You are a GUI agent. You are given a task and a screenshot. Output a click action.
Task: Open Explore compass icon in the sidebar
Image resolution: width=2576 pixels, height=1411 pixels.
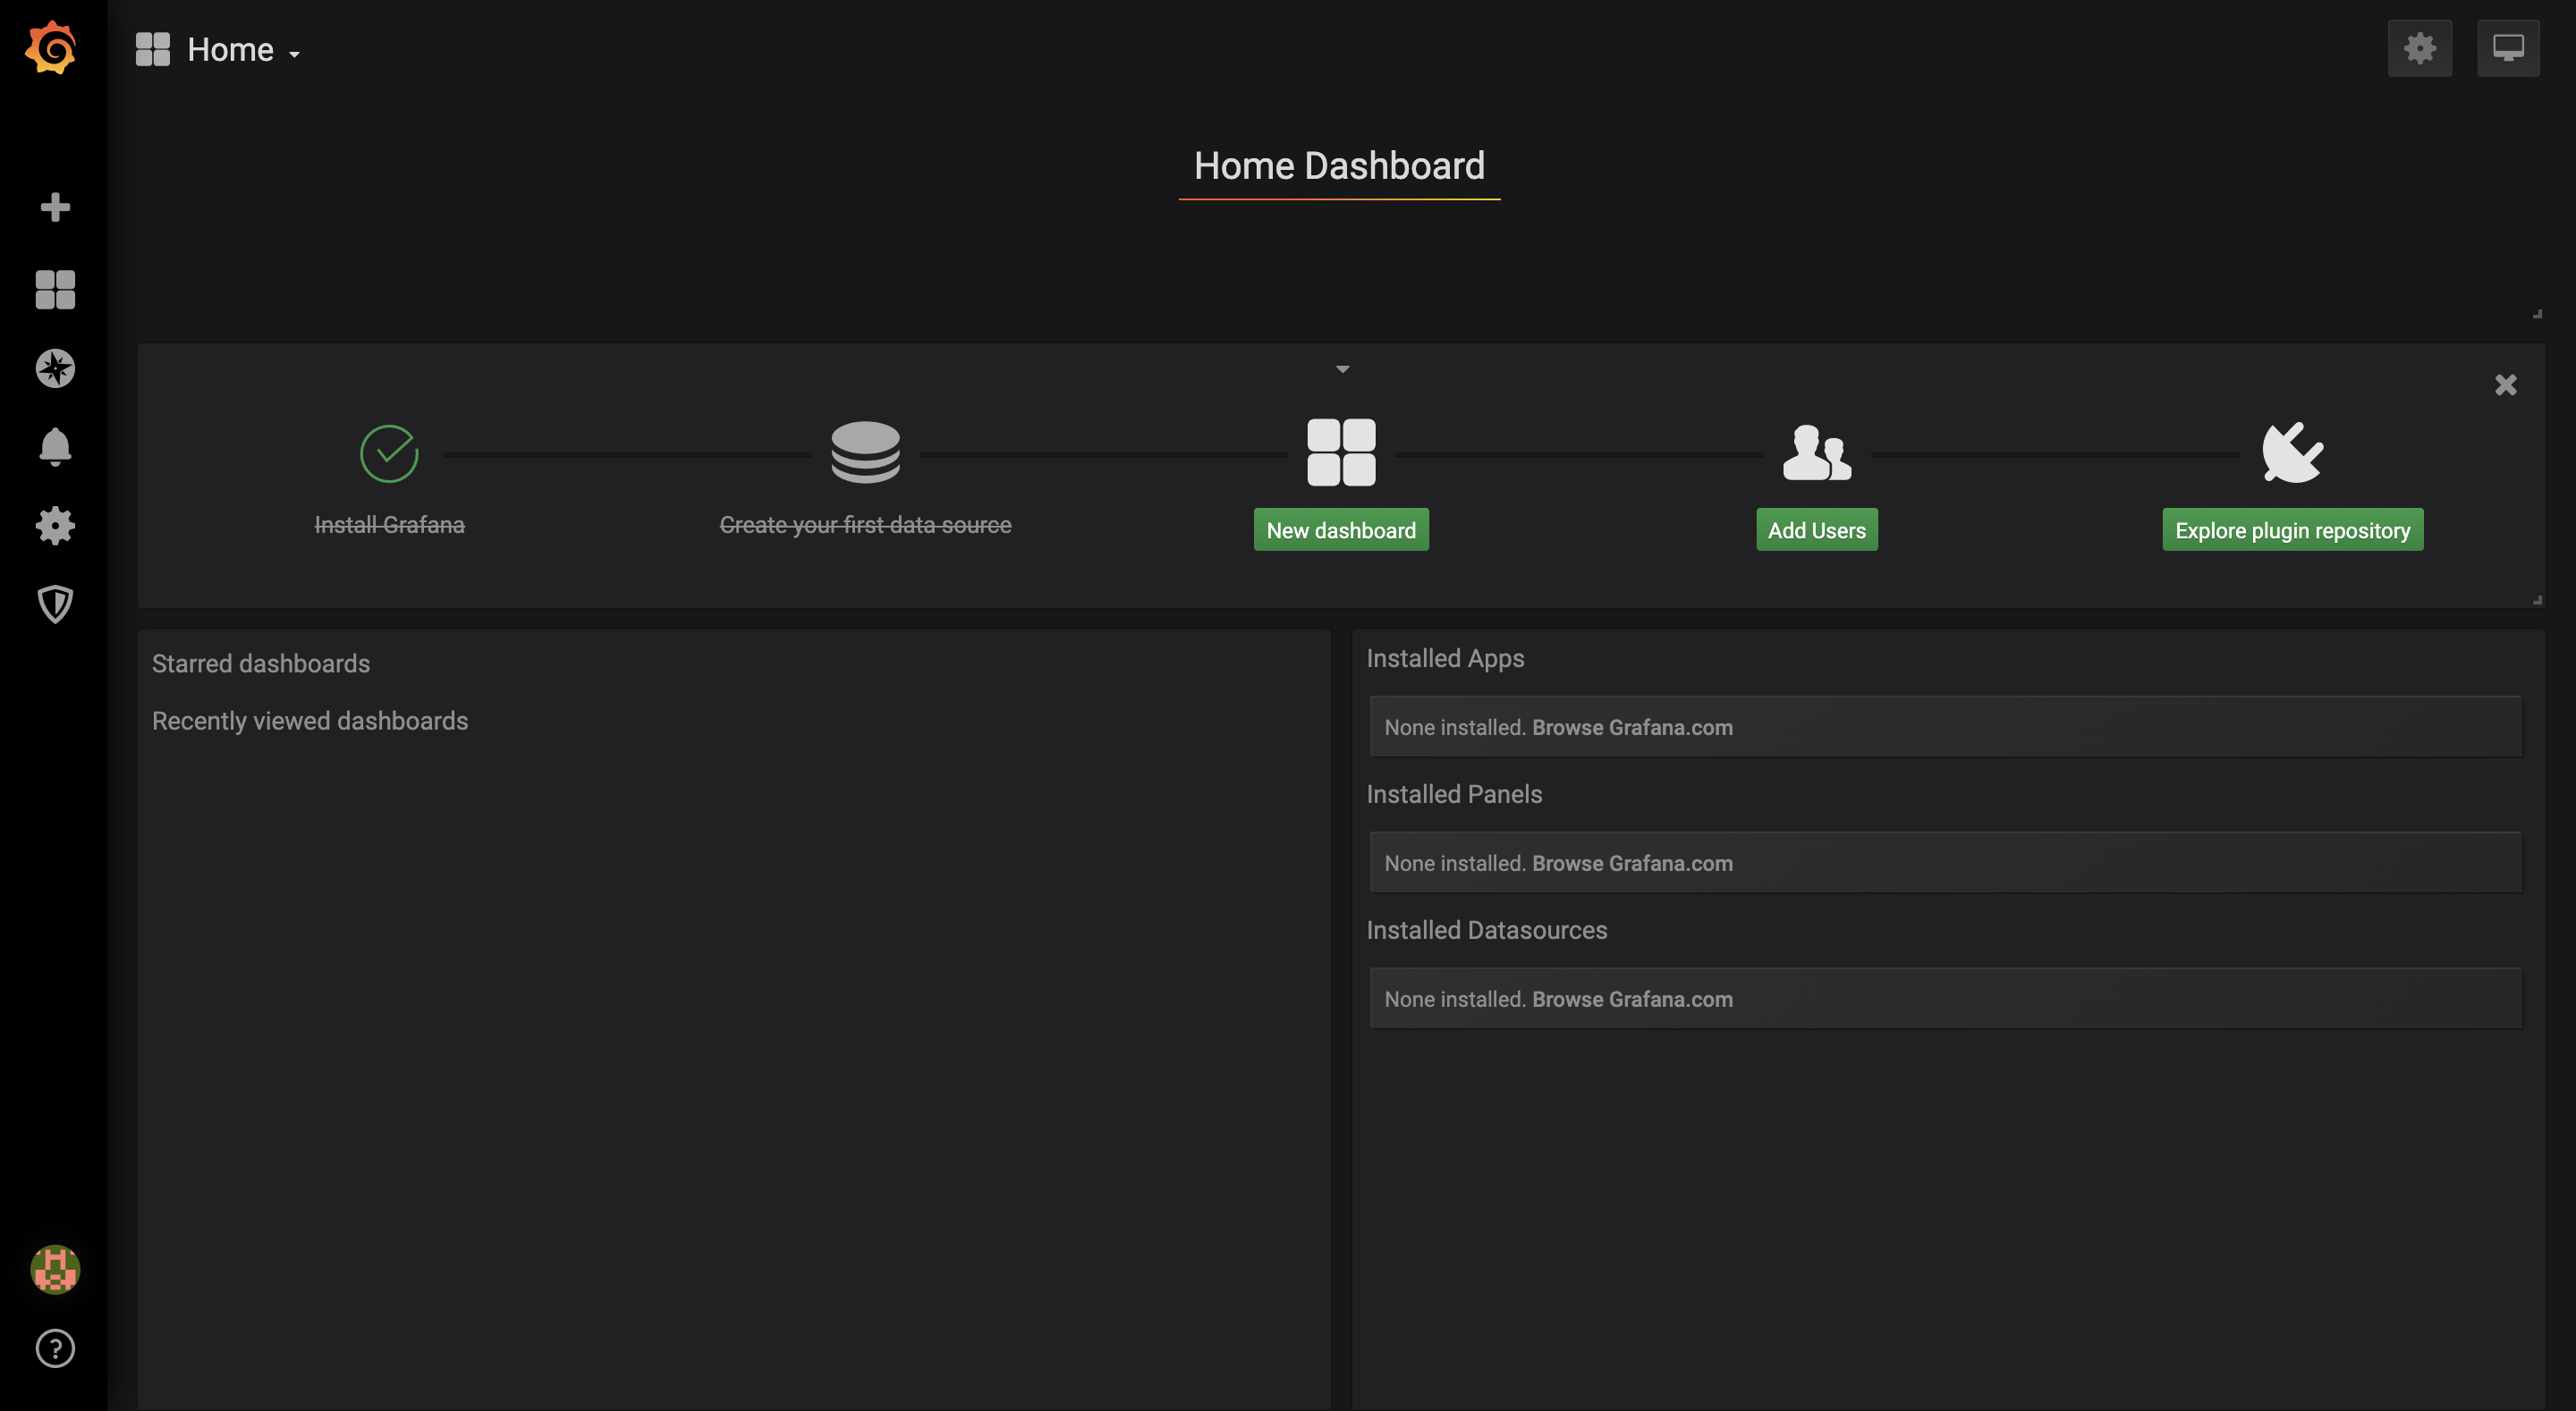tap(55, 368)
